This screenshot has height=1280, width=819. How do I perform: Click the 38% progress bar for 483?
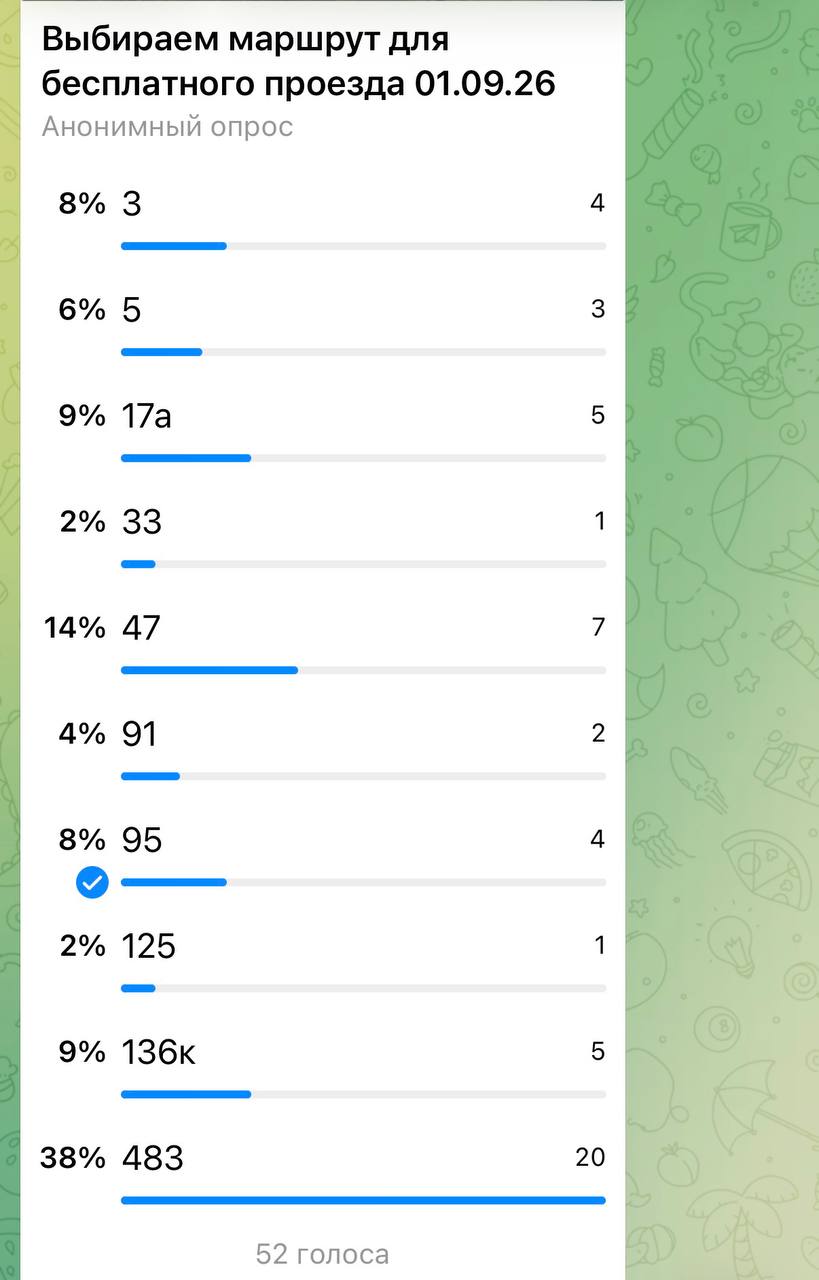363,1200
